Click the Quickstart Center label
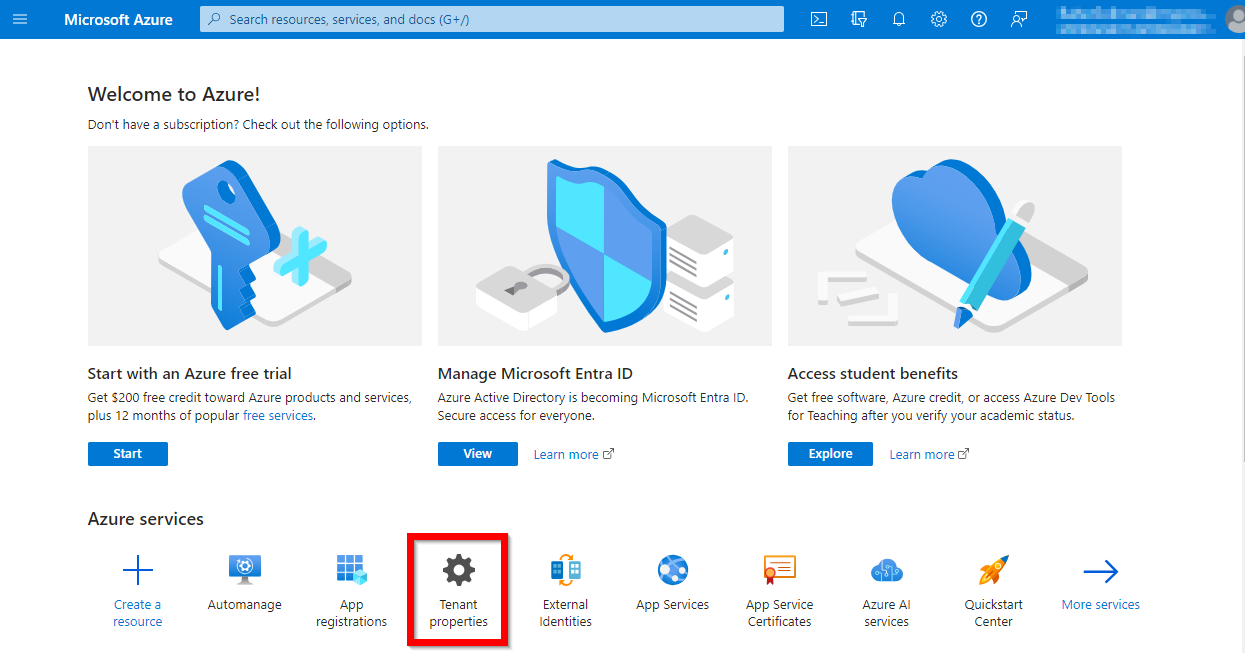 click(994, 613)
